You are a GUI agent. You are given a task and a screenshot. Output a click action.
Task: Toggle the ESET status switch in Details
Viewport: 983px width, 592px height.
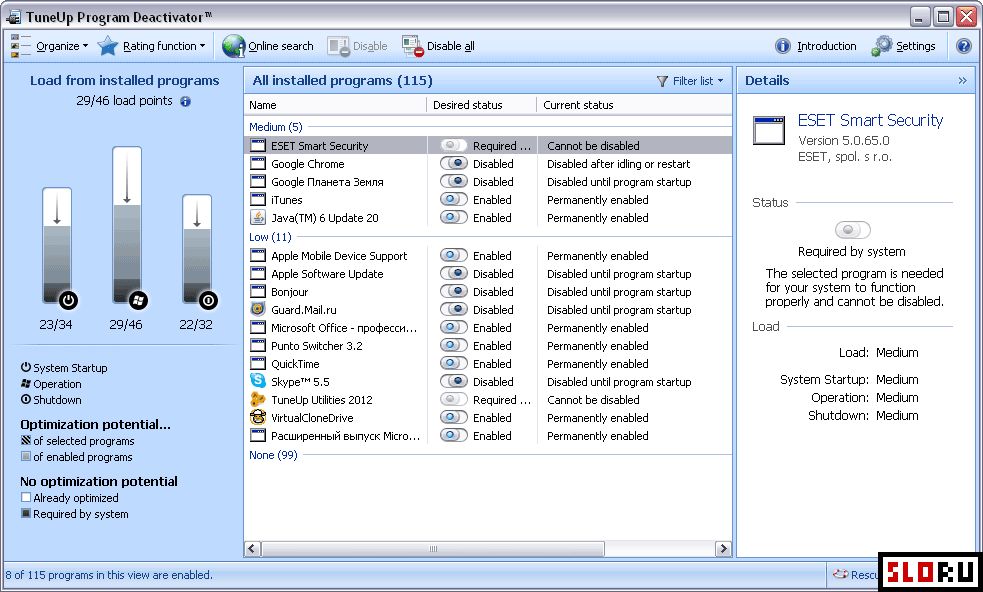pyautogui.click(x=853, y=230)
